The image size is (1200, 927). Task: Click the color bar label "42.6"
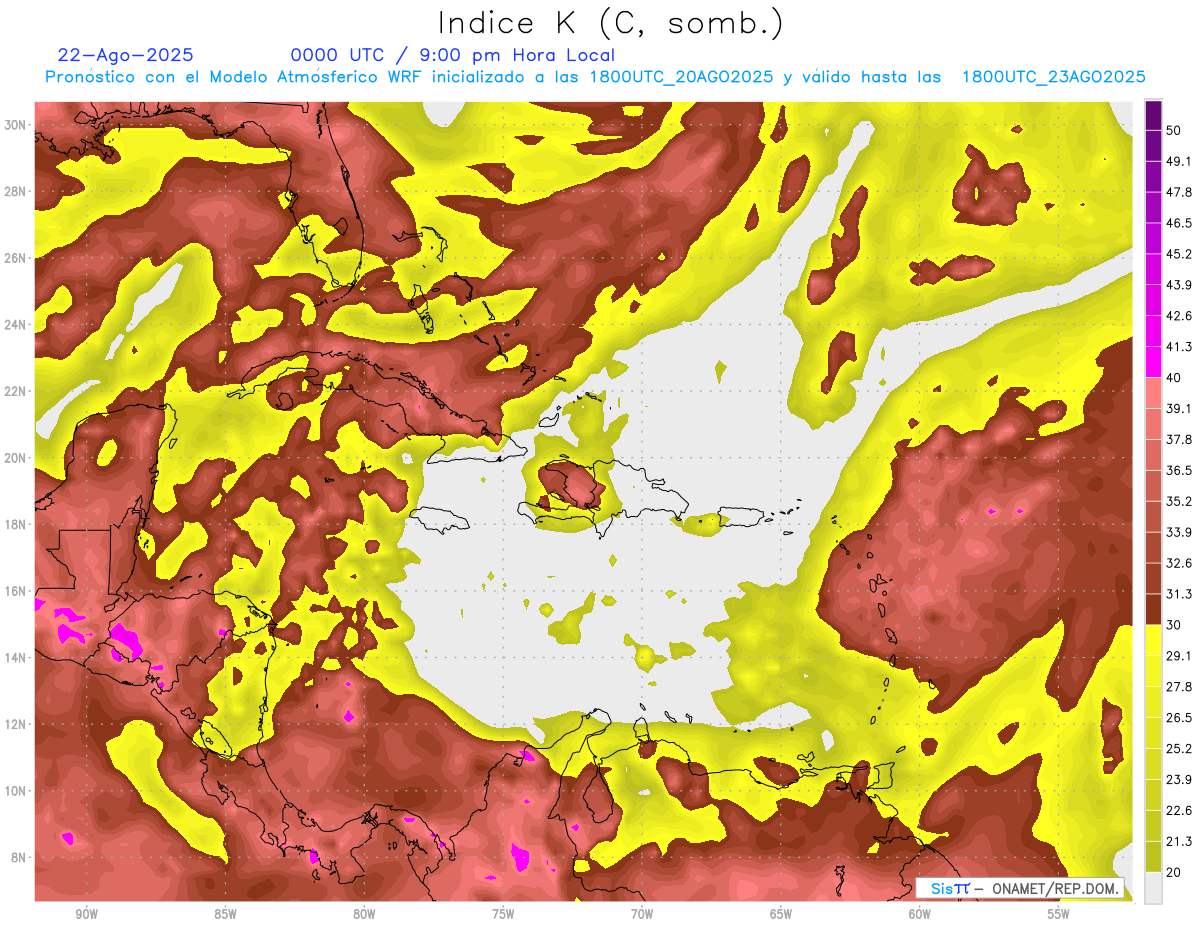1179,316
